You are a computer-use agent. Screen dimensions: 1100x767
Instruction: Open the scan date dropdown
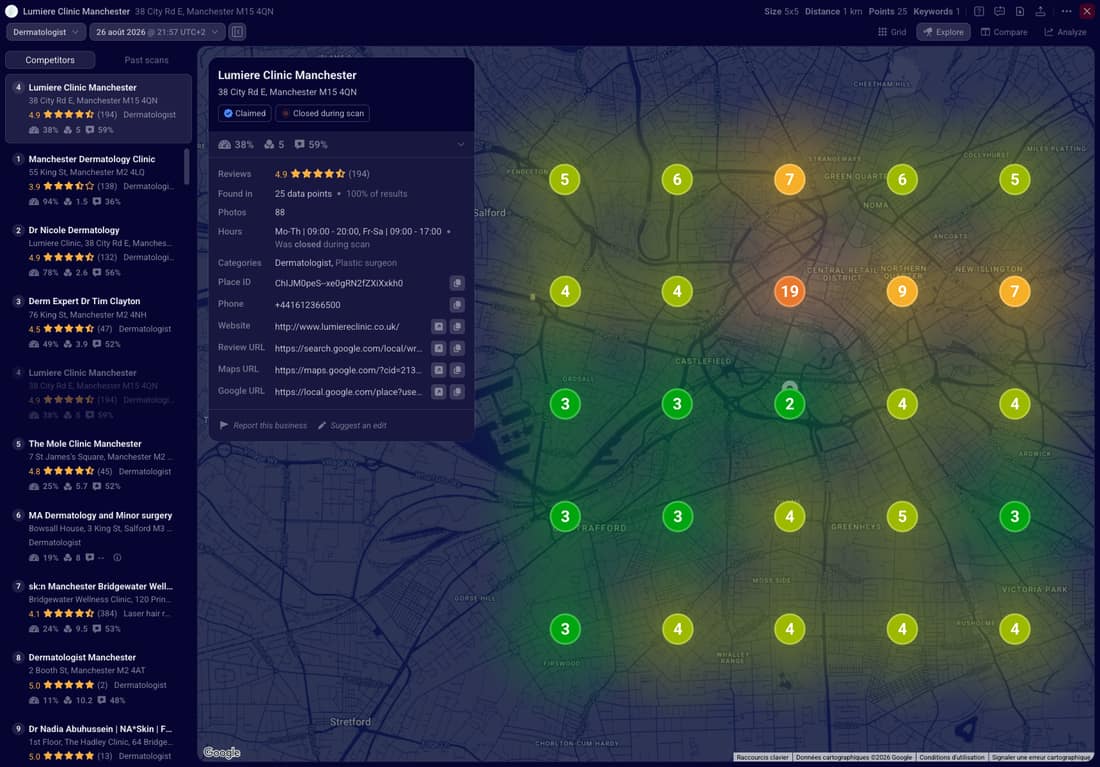[157, 32]
